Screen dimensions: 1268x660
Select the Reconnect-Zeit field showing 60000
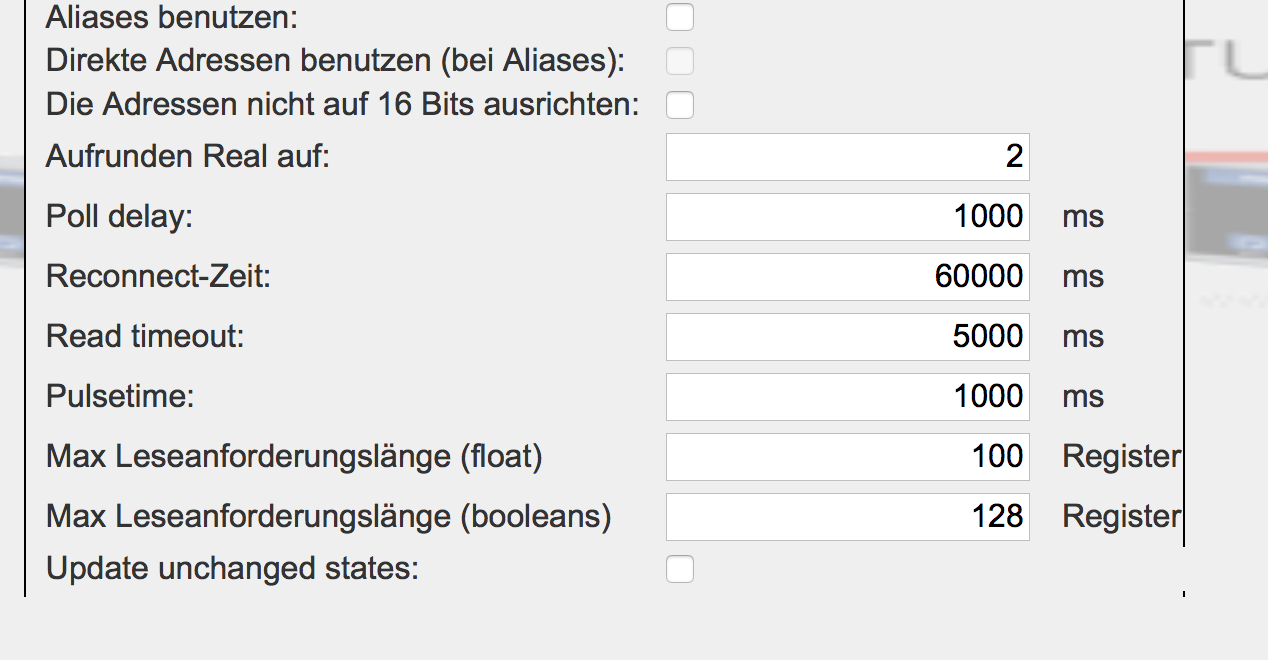tap(848, 277)
